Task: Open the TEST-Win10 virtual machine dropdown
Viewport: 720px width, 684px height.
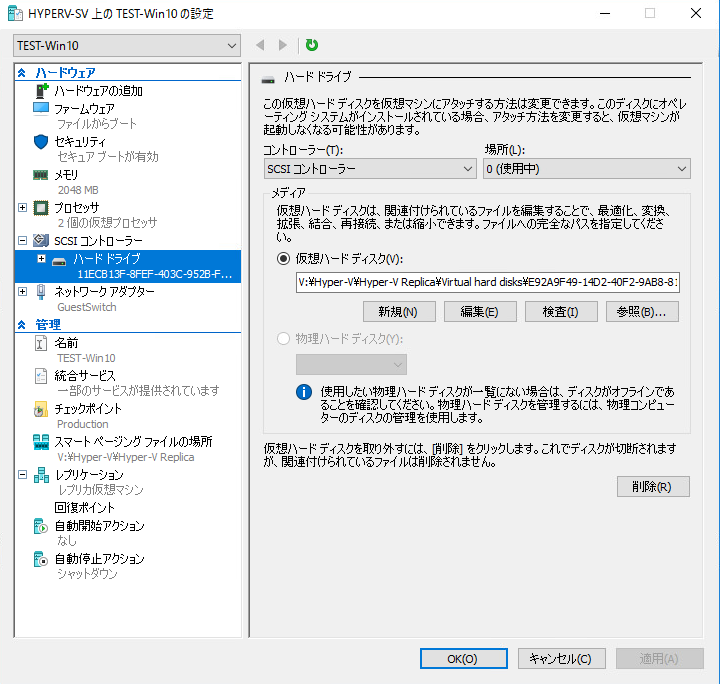Action: (127, 45)
